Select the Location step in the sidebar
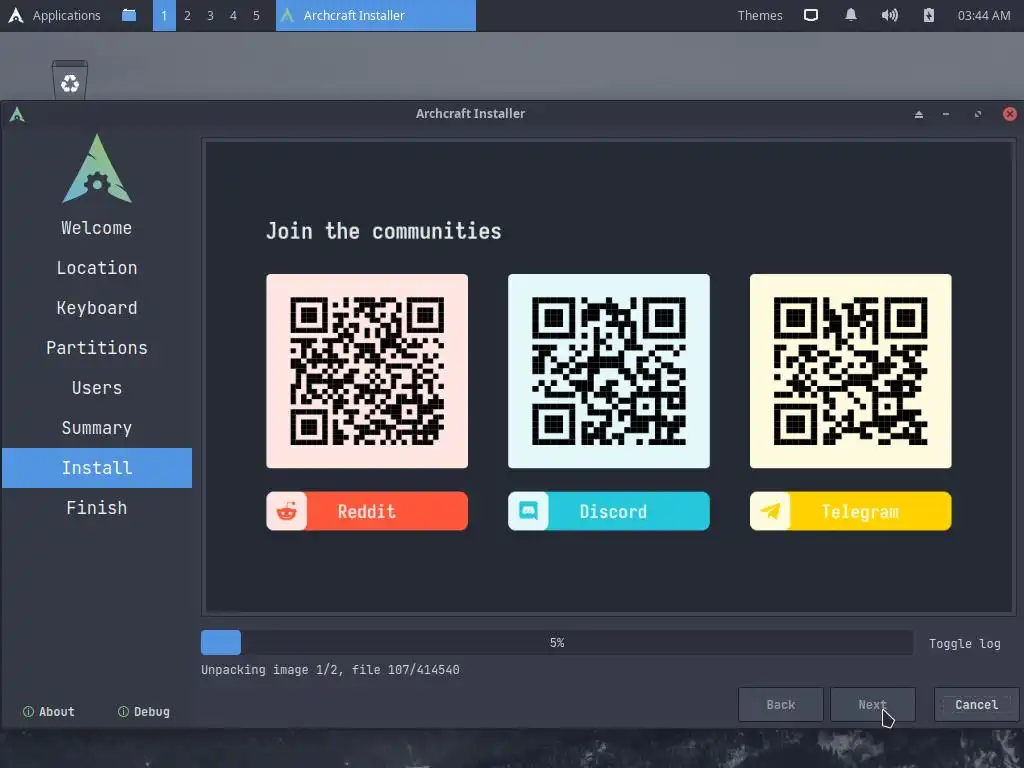1024x768 pixels. [97, 268]
